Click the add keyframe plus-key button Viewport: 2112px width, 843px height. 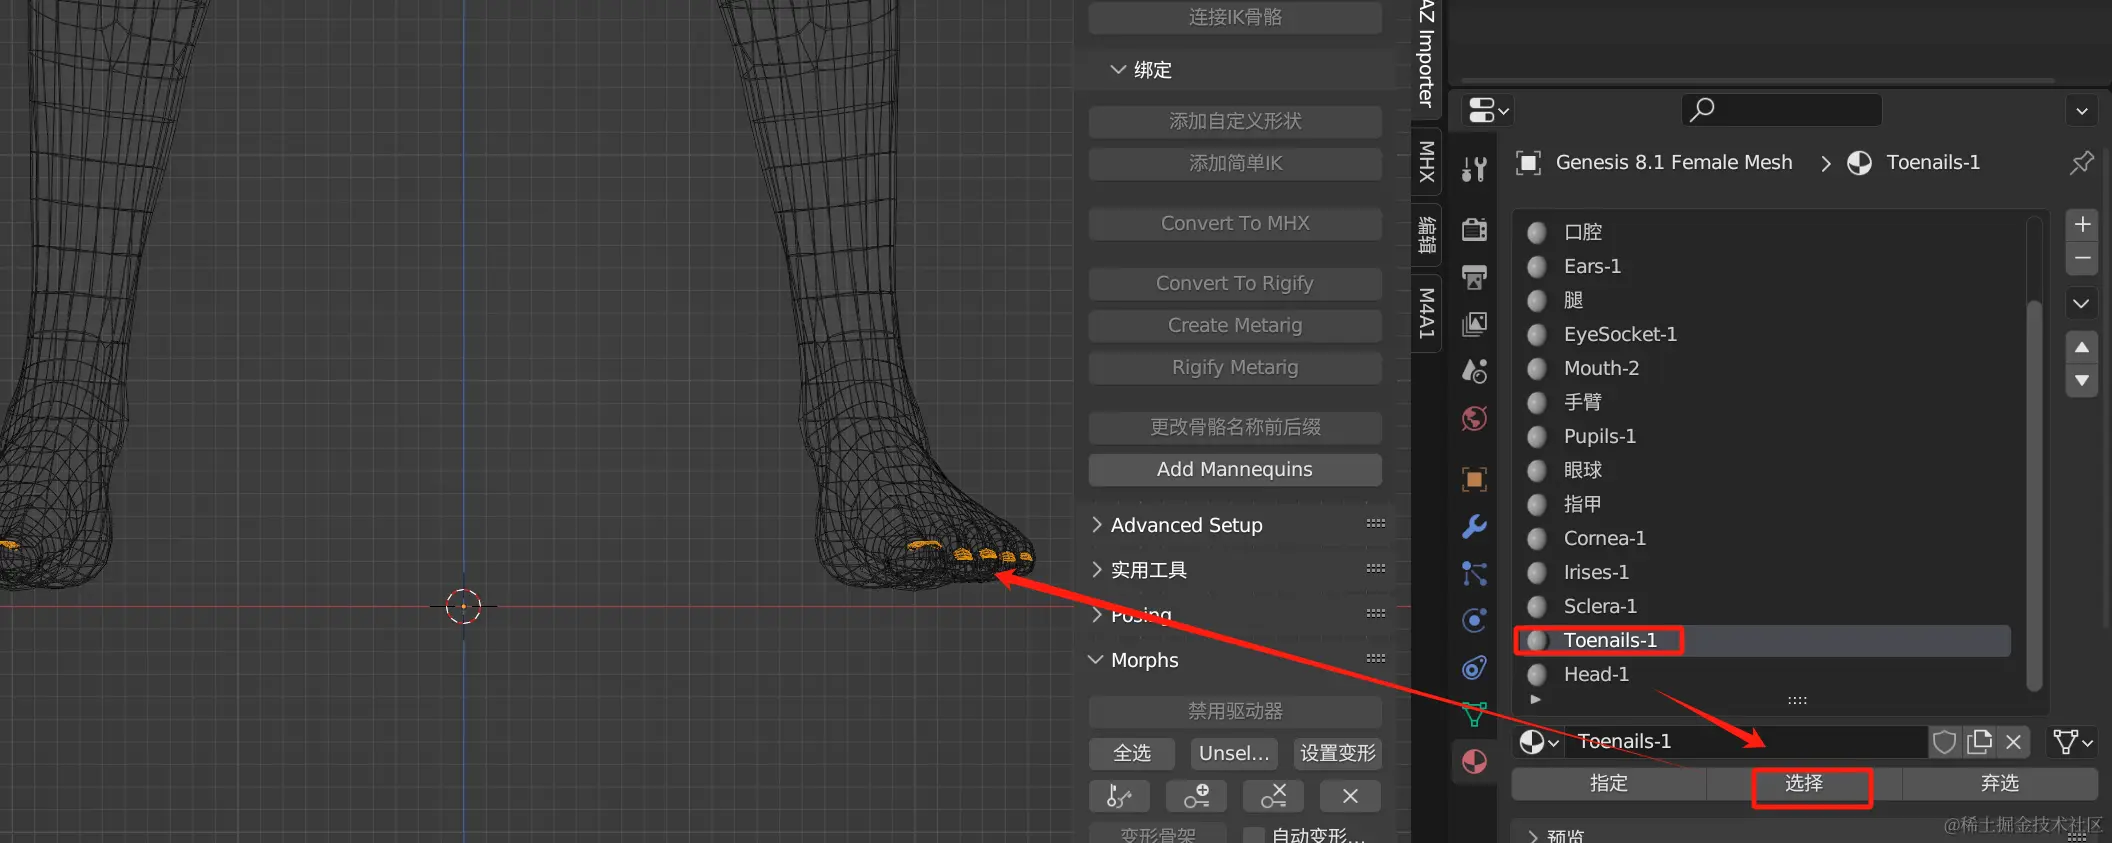pos(1196,797)
